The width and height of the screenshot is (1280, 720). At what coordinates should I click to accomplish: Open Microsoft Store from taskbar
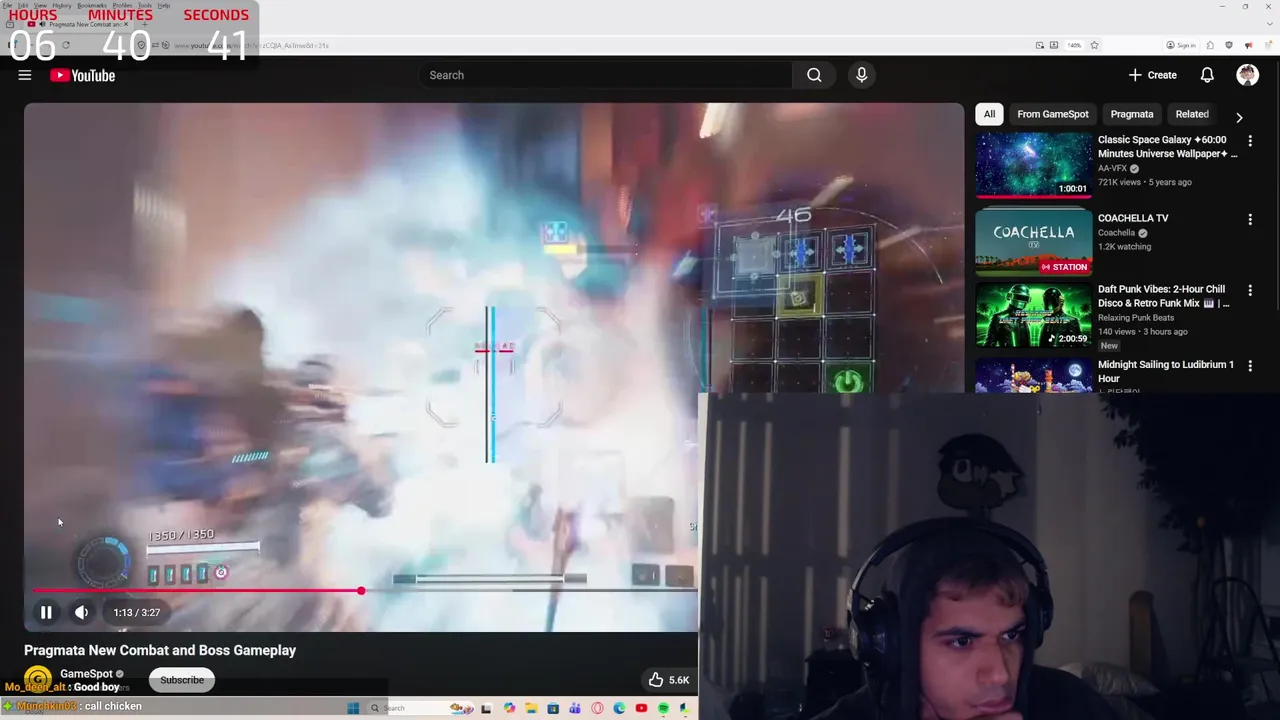(553, 708)
